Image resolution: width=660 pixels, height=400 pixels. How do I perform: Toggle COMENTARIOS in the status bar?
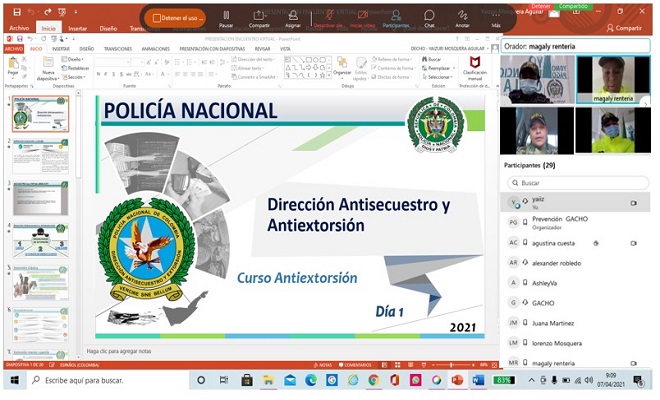[355, 365]
